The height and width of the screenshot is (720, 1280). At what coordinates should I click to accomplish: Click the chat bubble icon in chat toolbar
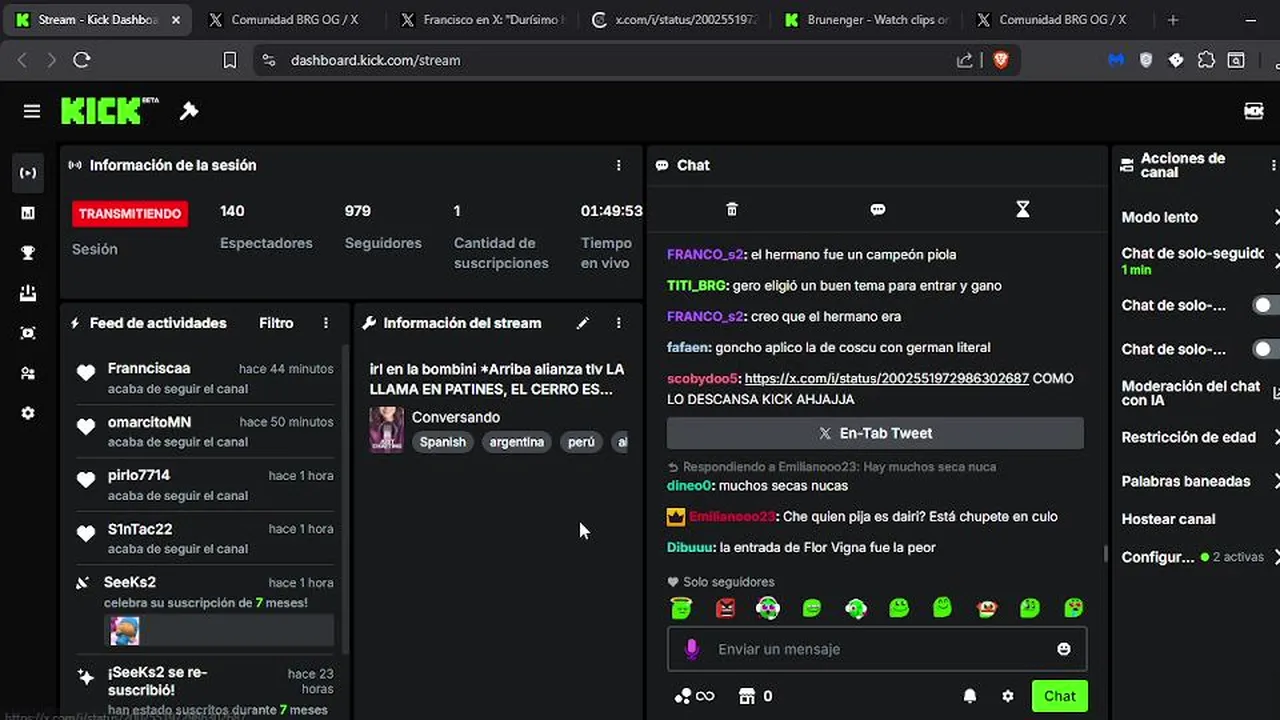click(878, 209)
